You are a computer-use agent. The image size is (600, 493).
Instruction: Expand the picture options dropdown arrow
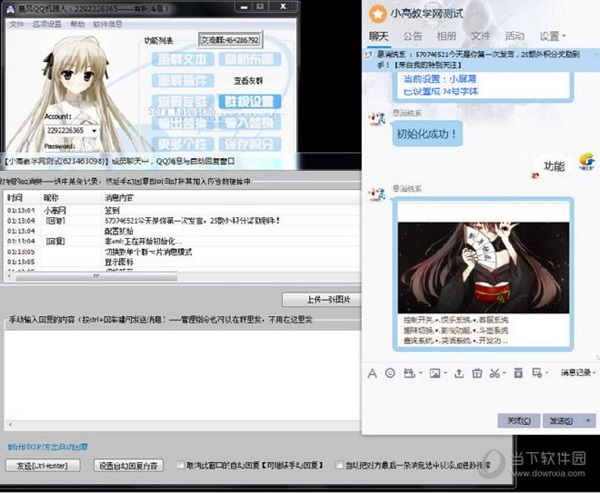pyautogui.click(x=446, y=373)
